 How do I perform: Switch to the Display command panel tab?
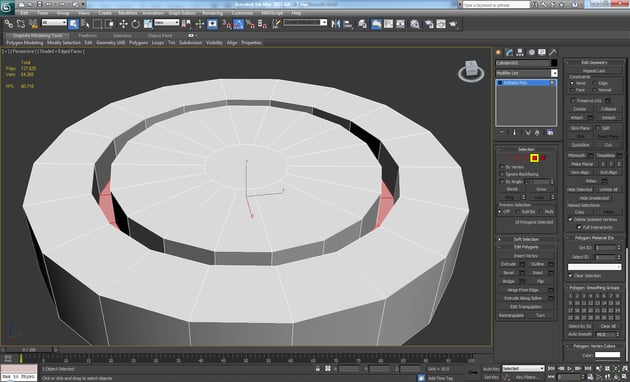542,52
